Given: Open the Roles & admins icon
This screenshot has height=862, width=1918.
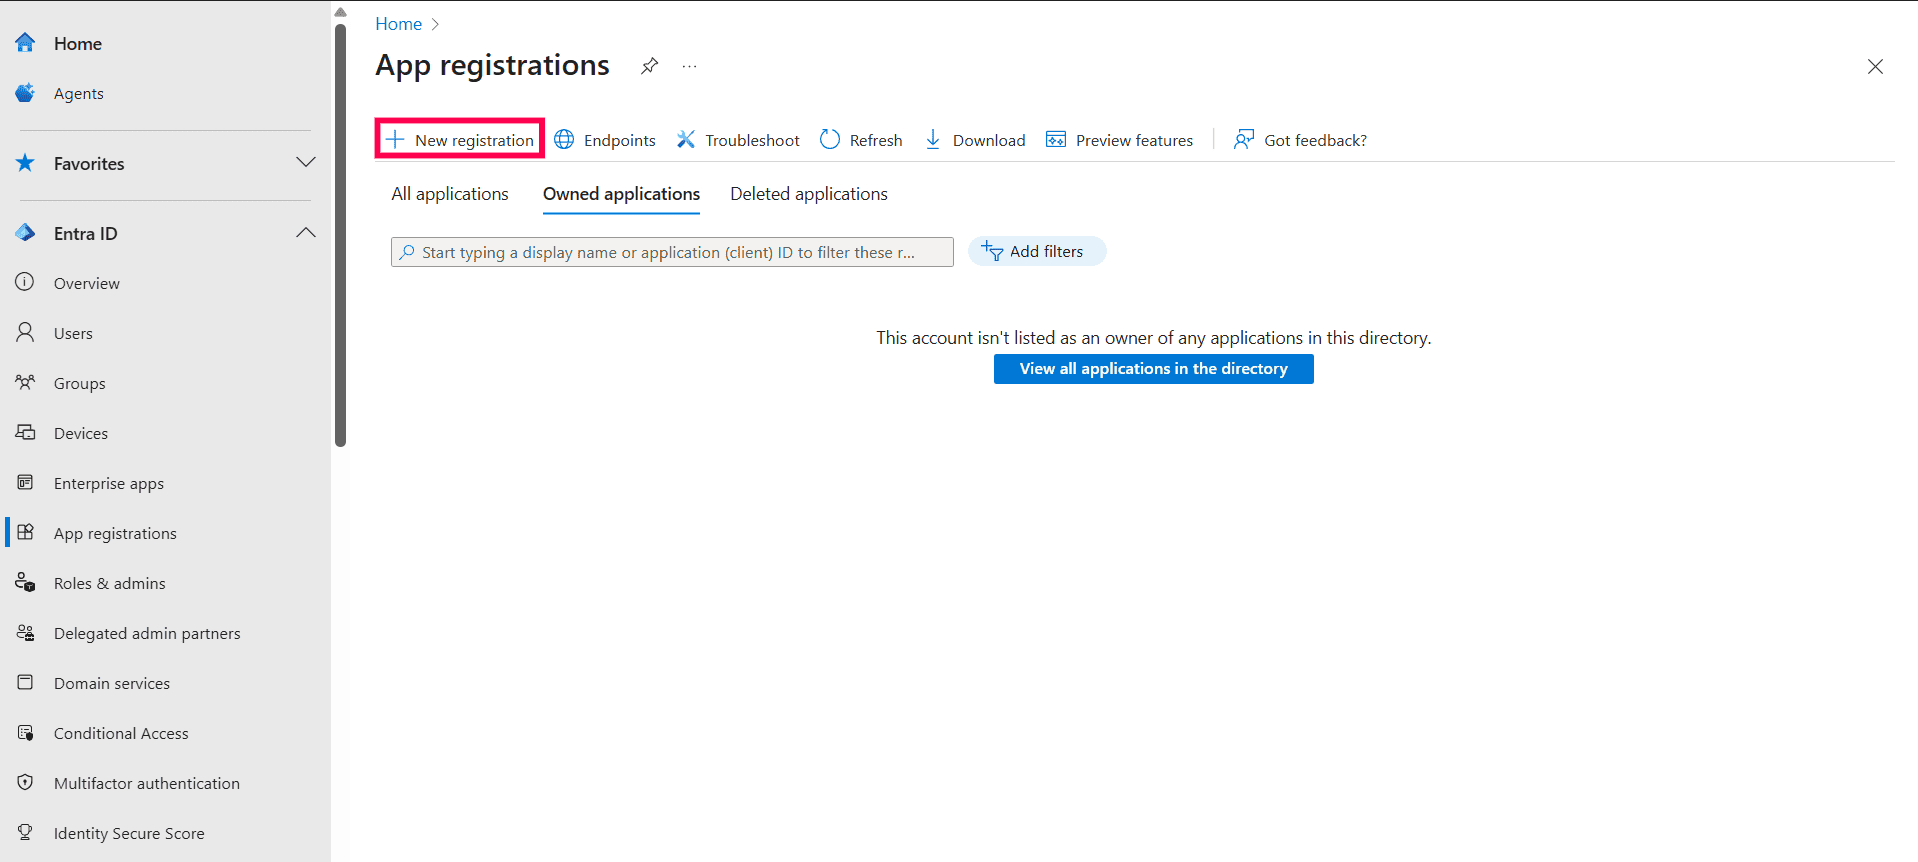Looking at the screenshot, I should pos(25,582).
